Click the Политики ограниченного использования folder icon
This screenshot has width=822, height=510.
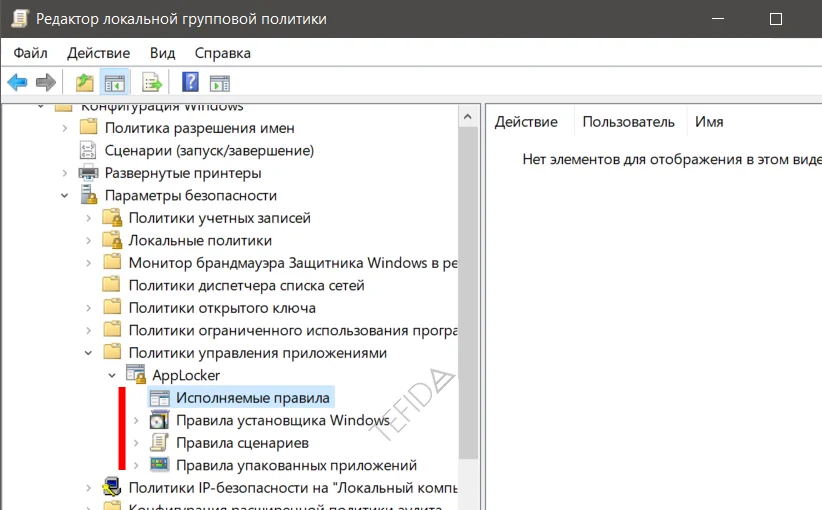point(112,330)
